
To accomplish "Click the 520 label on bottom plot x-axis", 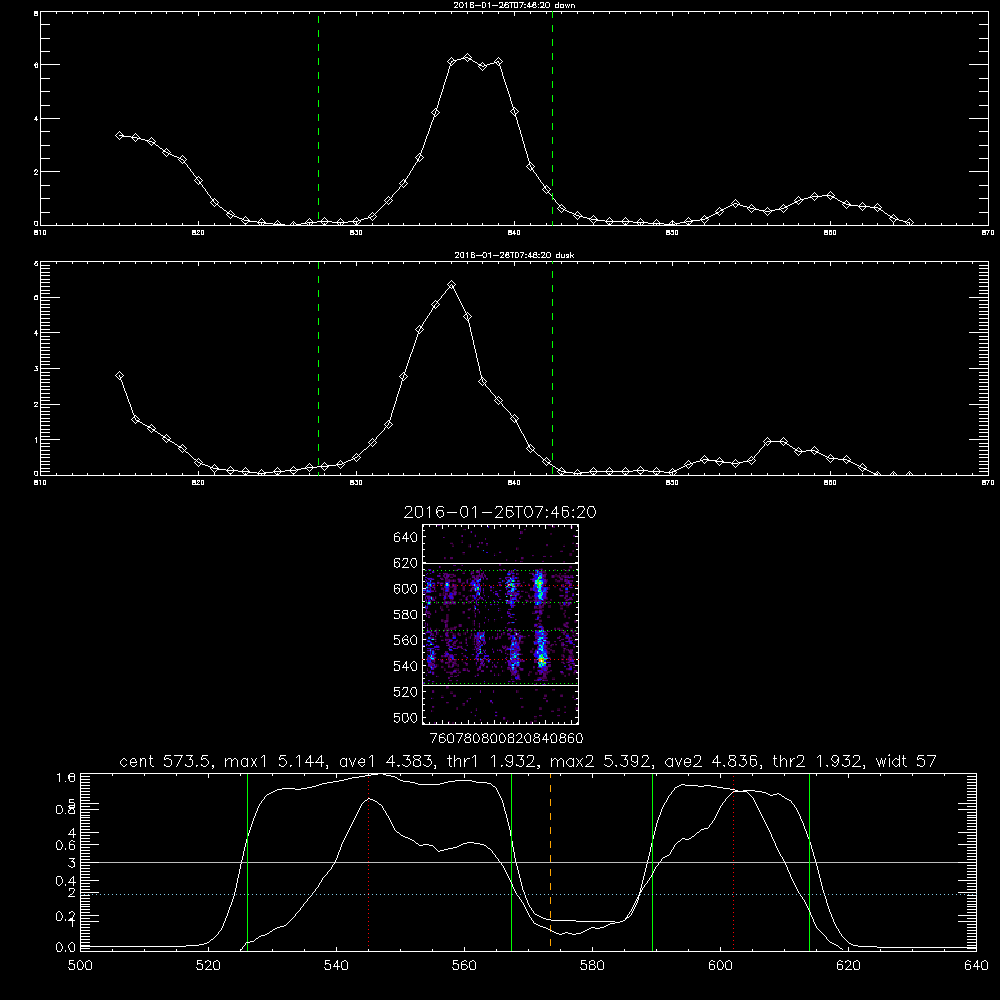I will click(x=208, y=966).
